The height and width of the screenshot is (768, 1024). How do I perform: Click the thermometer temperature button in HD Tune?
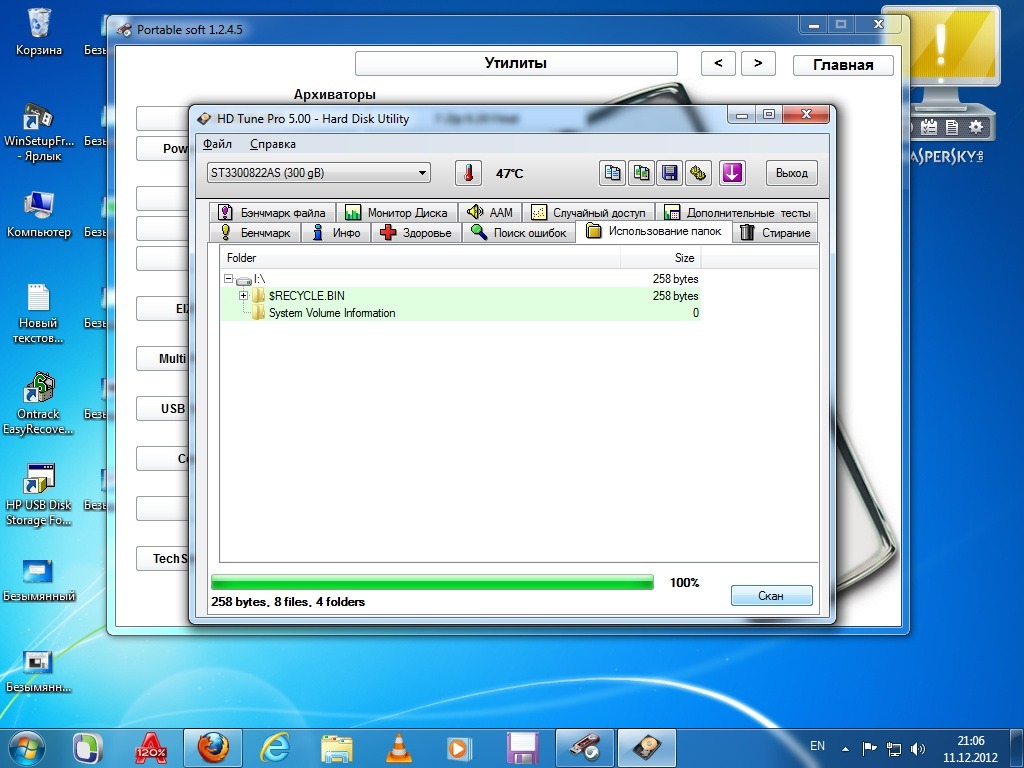pyautogui.click(x=468, y=173)
